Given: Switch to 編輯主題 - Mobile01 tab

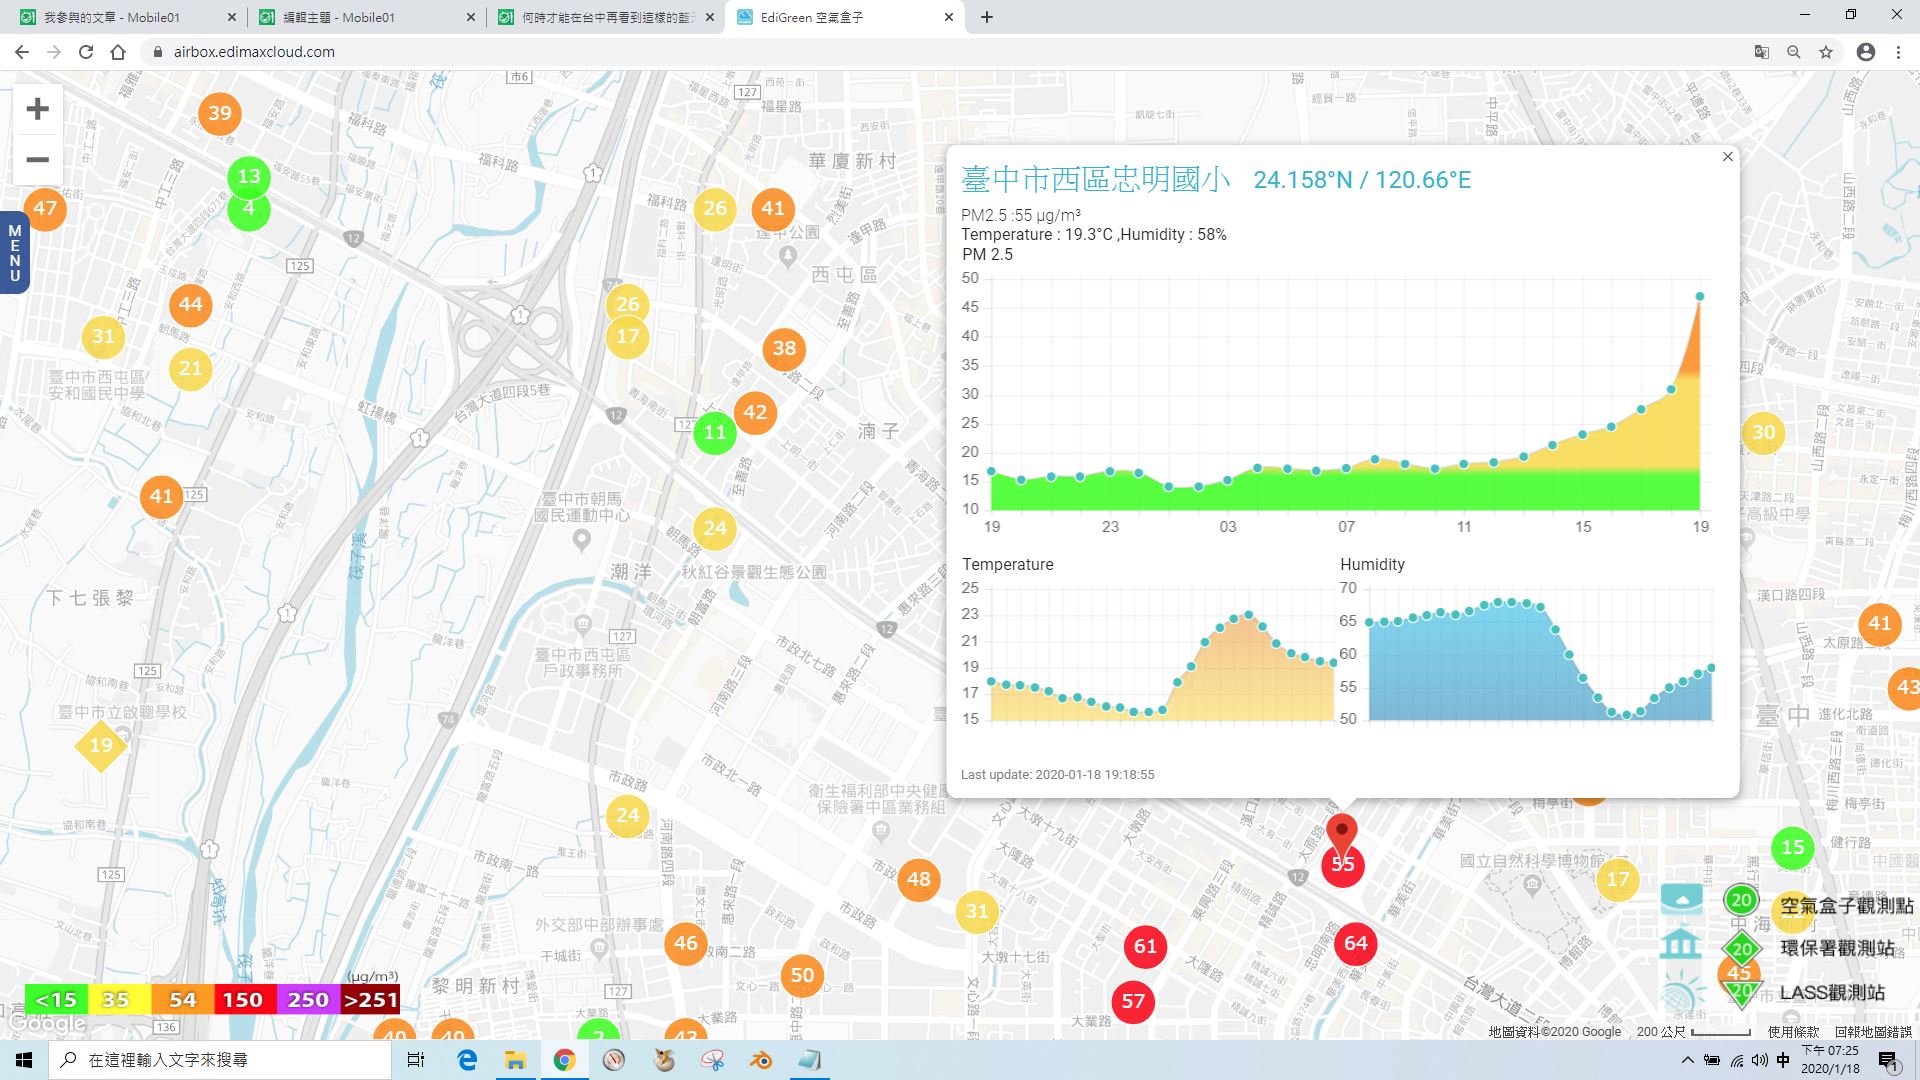Looking at the screenshot, I should pyautogui.click(x=365, y=17).
